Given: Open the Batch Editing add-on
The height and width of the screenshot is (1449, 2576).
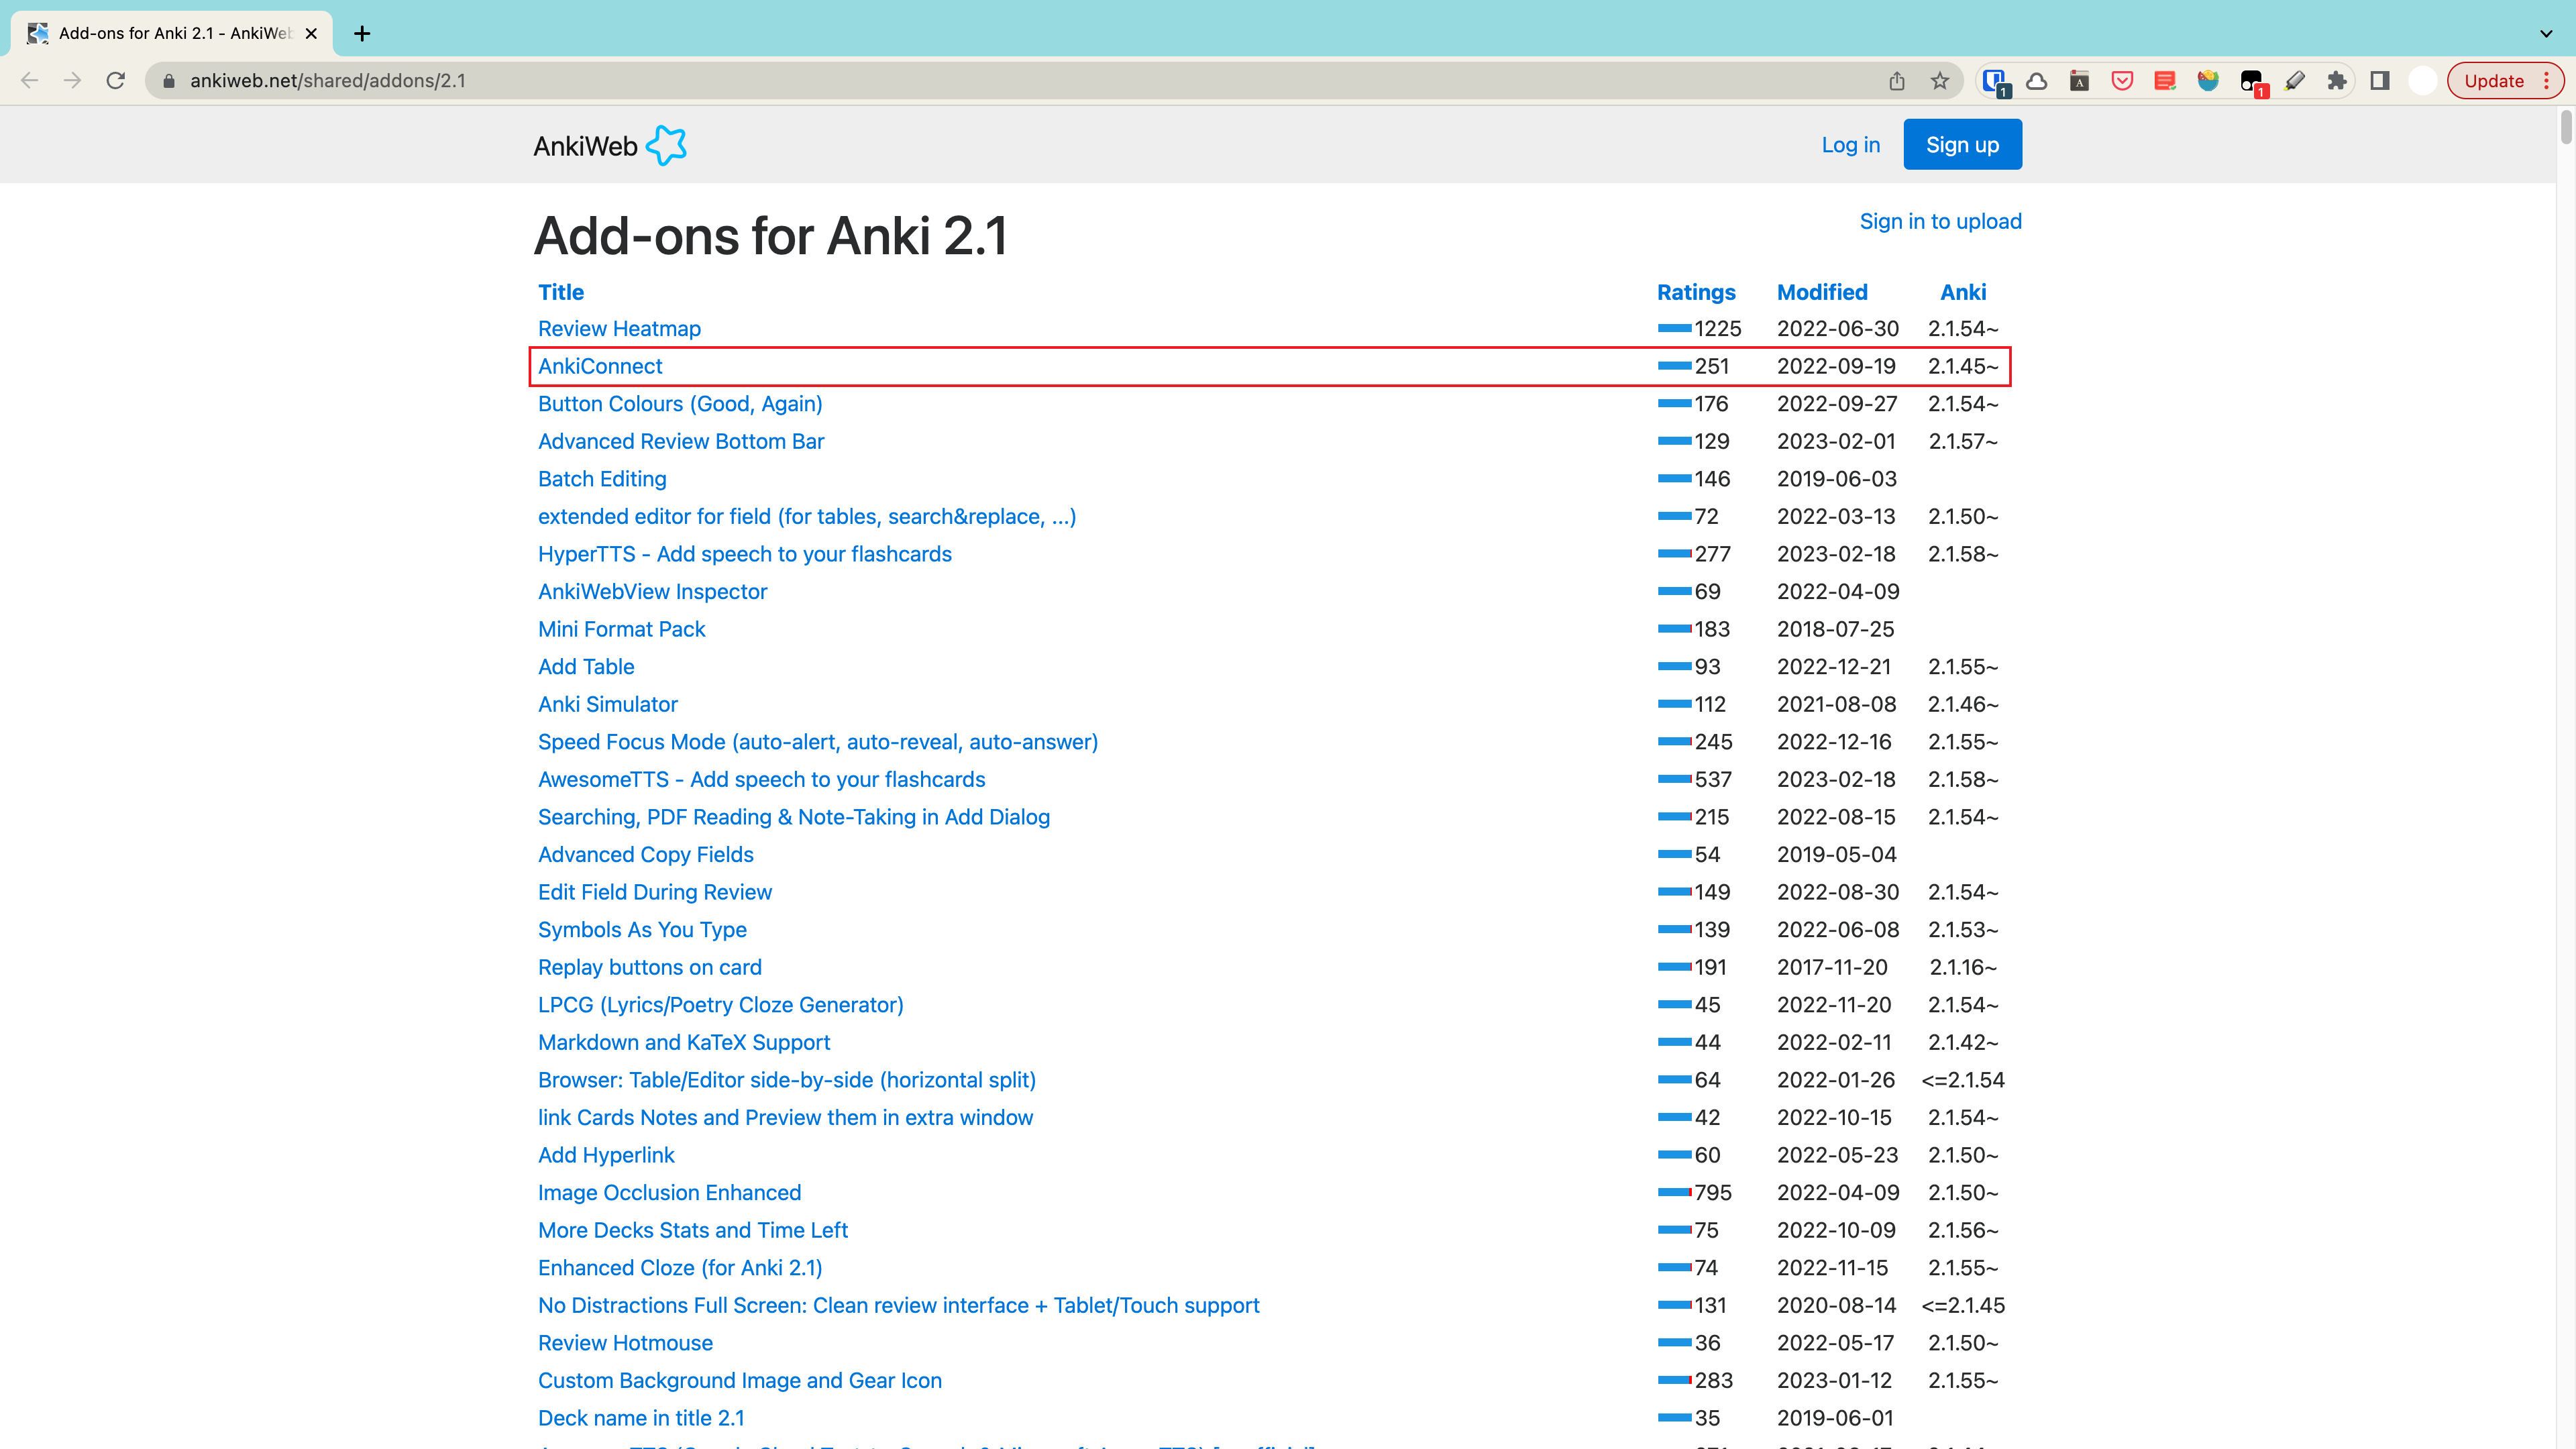Looking at the screenshot, I should tap(602, 479).
